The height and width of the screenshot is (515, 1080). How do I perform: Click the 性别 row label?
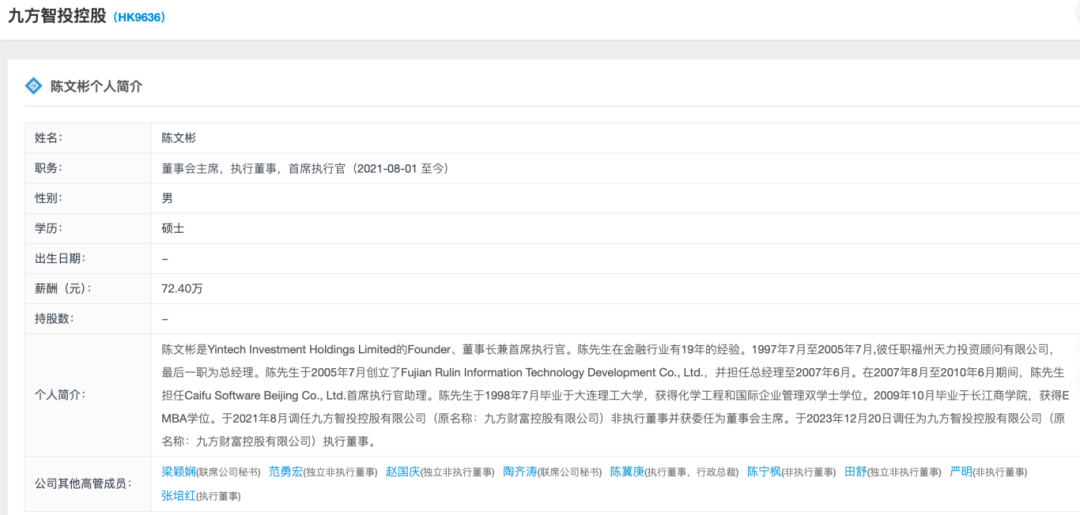point(49,198)
